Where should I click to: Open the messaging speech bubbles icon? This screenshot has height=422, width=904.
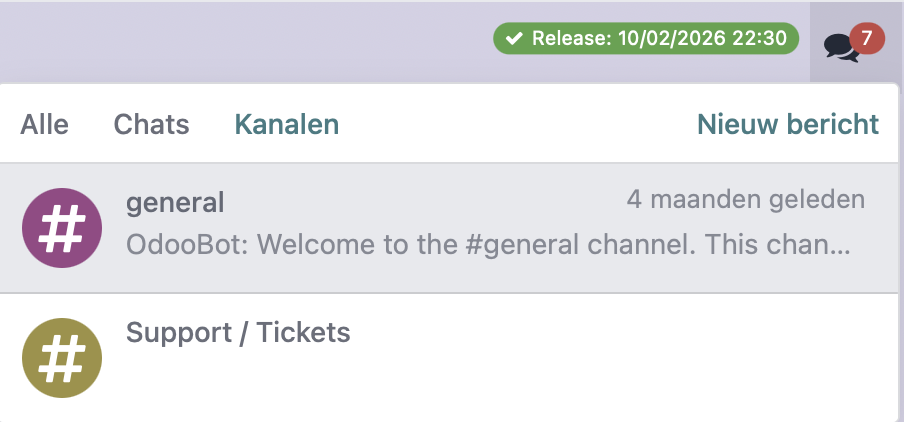[x=840, y=46]
